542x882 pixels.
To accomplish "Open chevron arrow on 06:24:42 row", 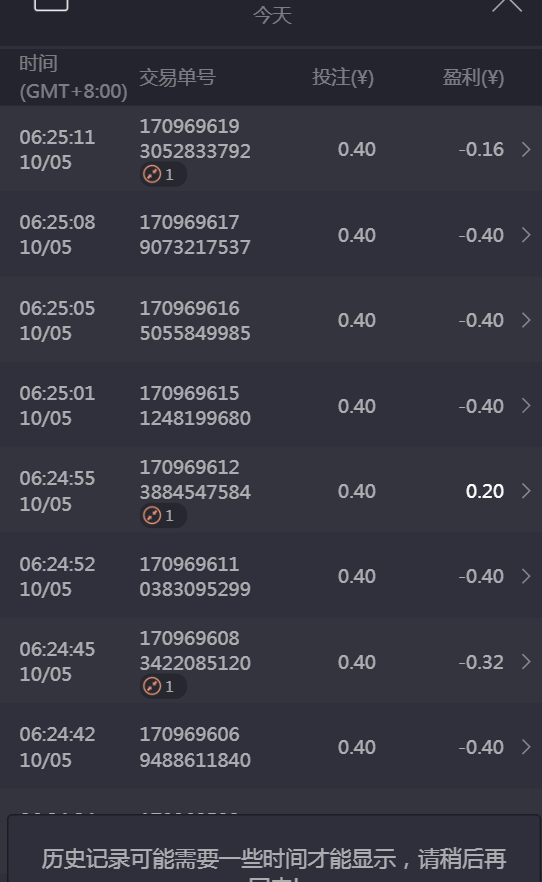I will [x=526, y=747].
